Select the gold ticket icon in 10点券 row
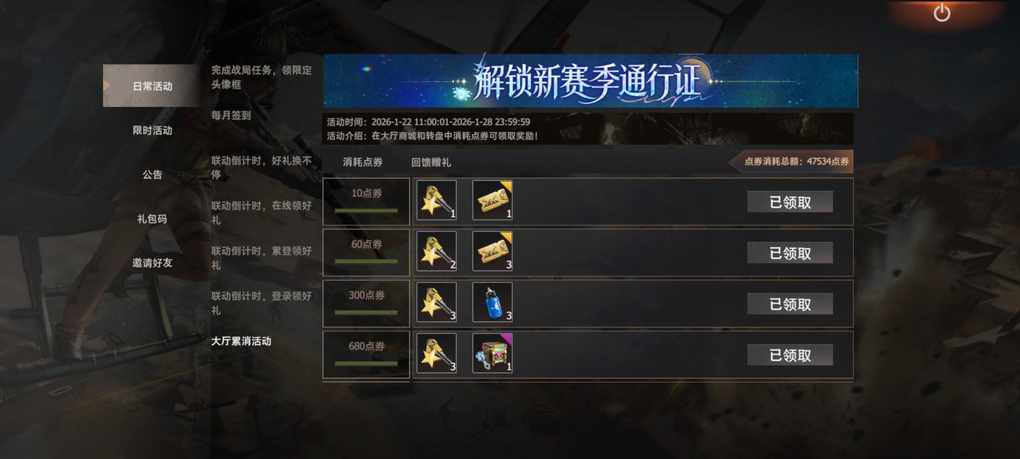The width and height of the screenshot is (1020, 459). (x=492, y=200)
